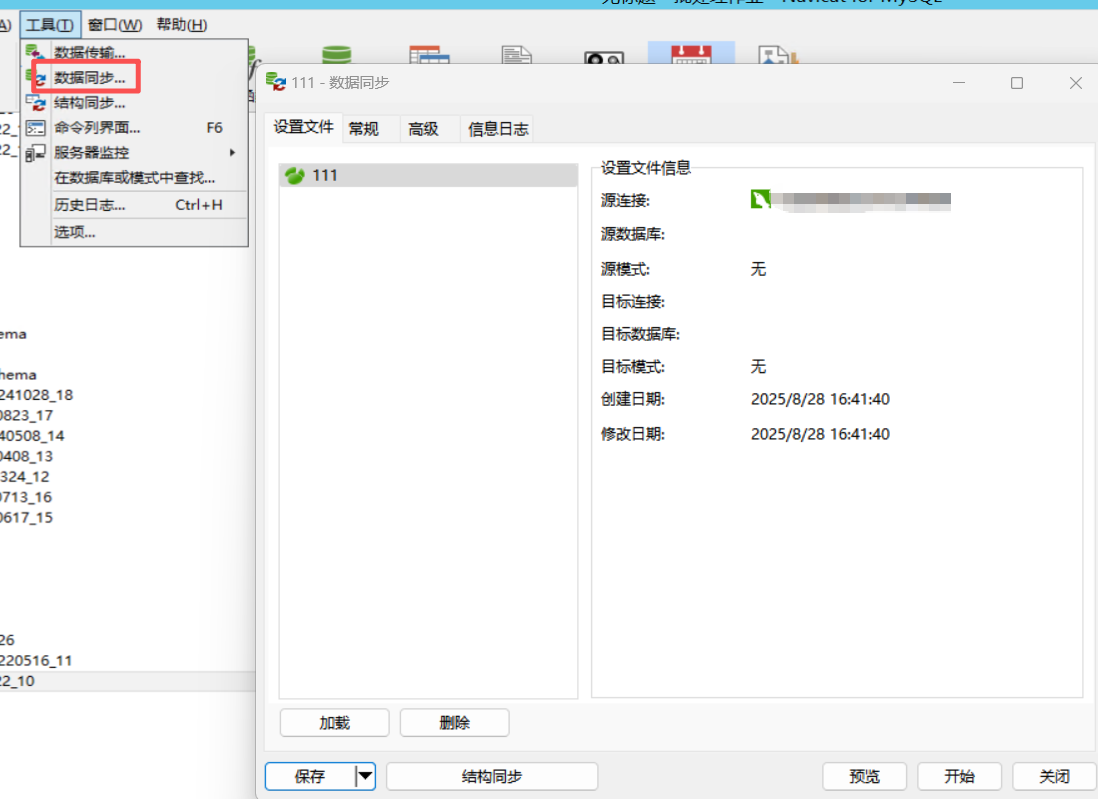
Task: Click the 源连接: label
Action: (625, 201)
